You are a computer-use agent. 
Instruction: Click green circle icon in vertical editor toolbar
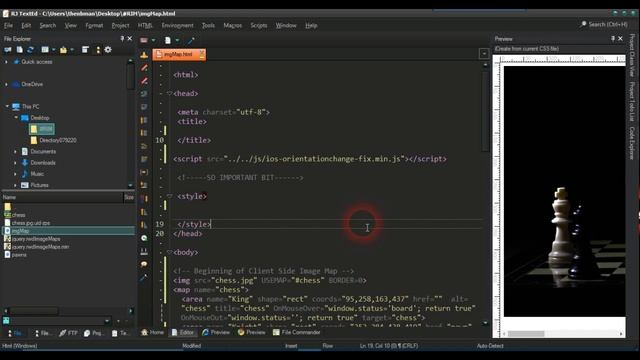point(144,238)
